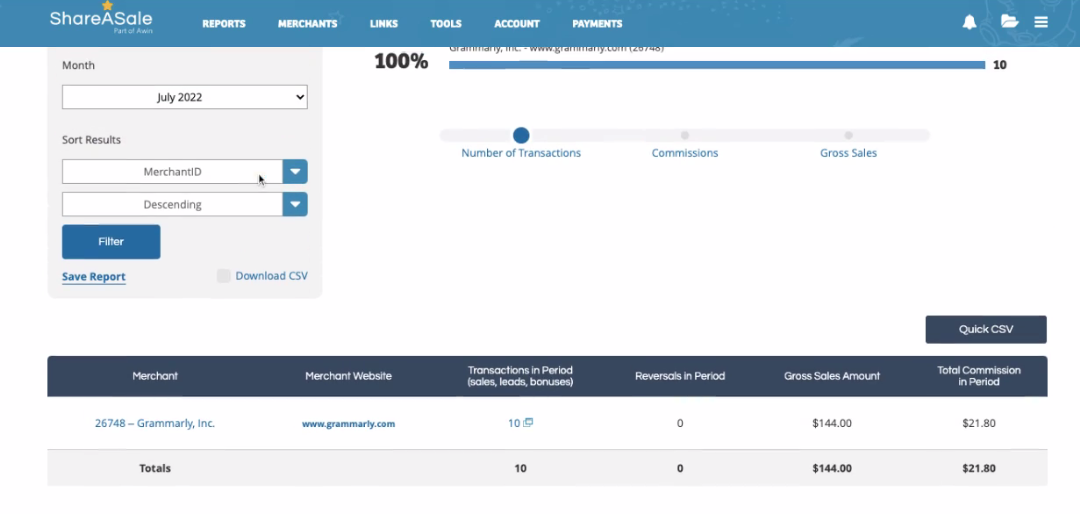Click the Gross Sales Amount column header

coord(832,376)
